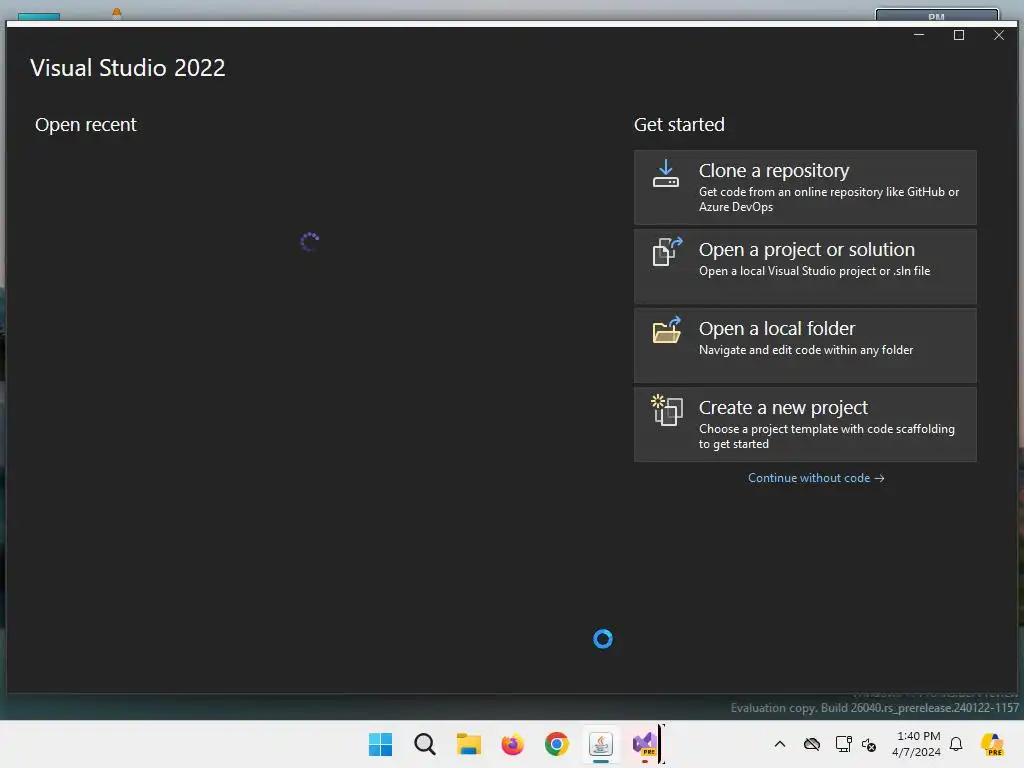Click the Copilot preview icon in taskbar
The image size is (1024, 768).
[x=992, y=744]
